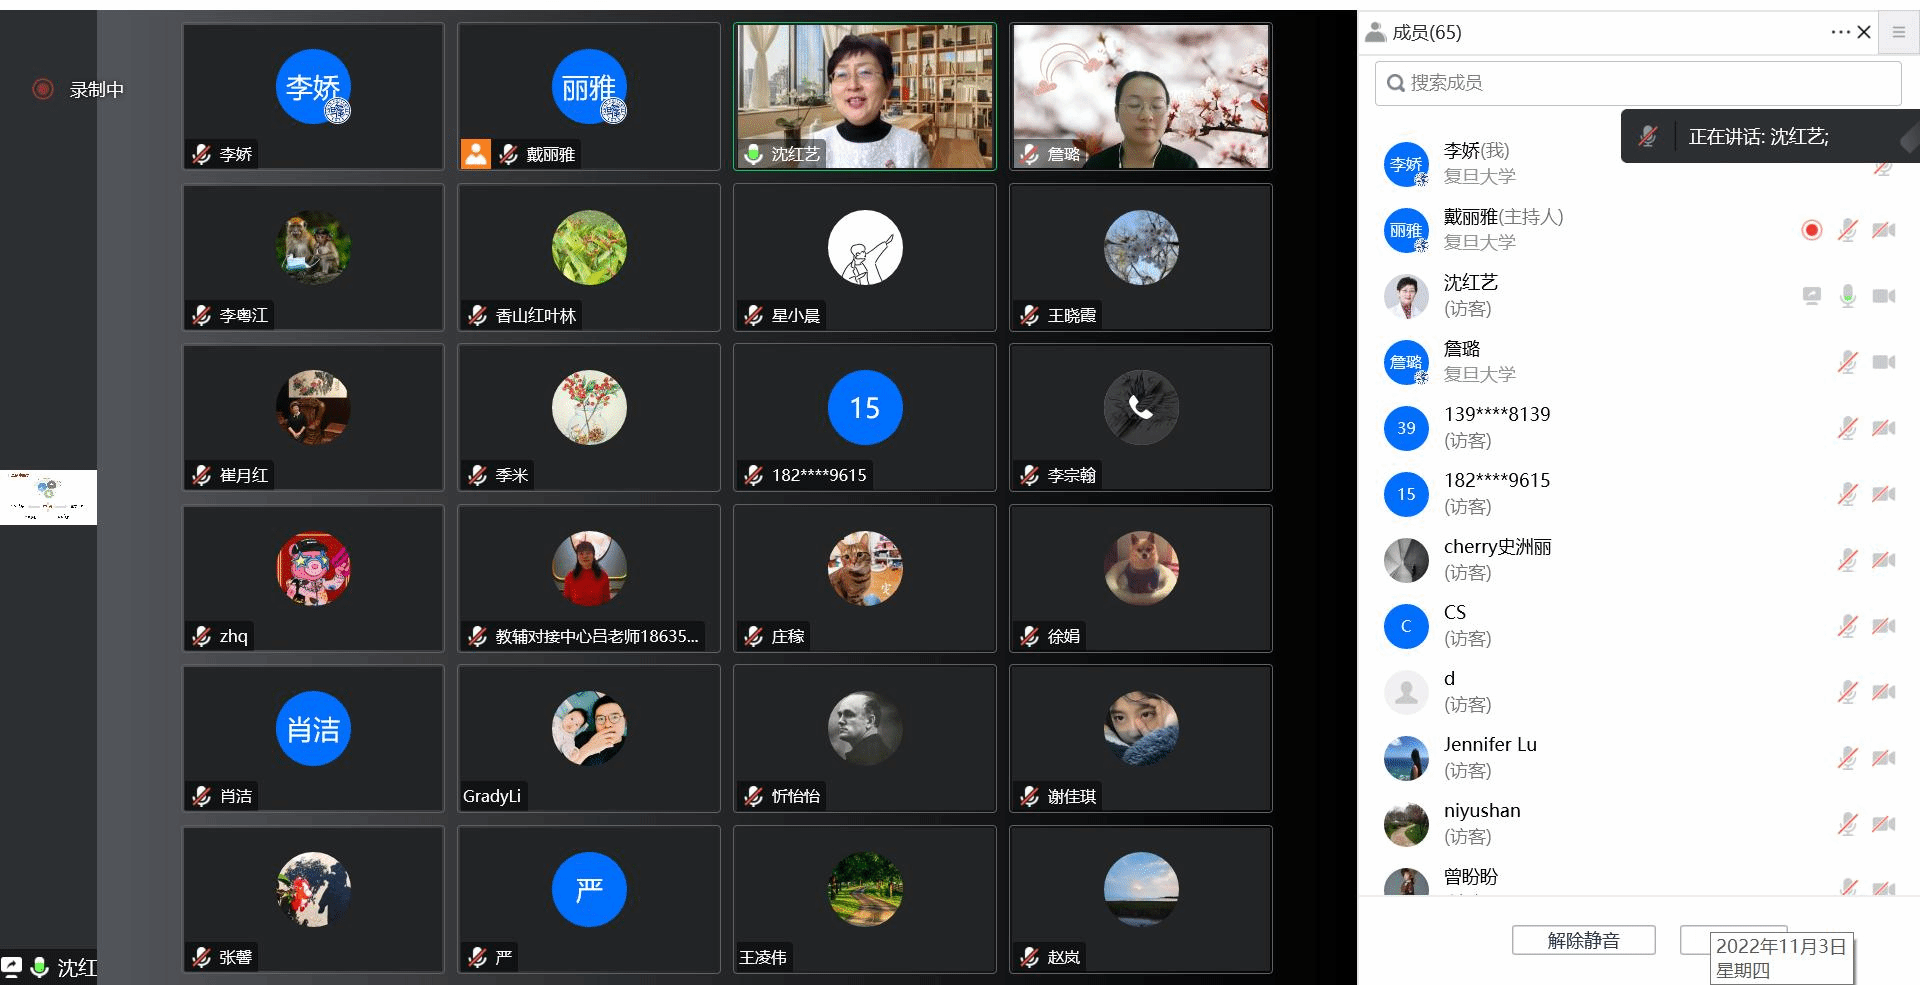Click the muted mic icon in speaking banner
This screenshot has width=1920, height=985.
1648,137
